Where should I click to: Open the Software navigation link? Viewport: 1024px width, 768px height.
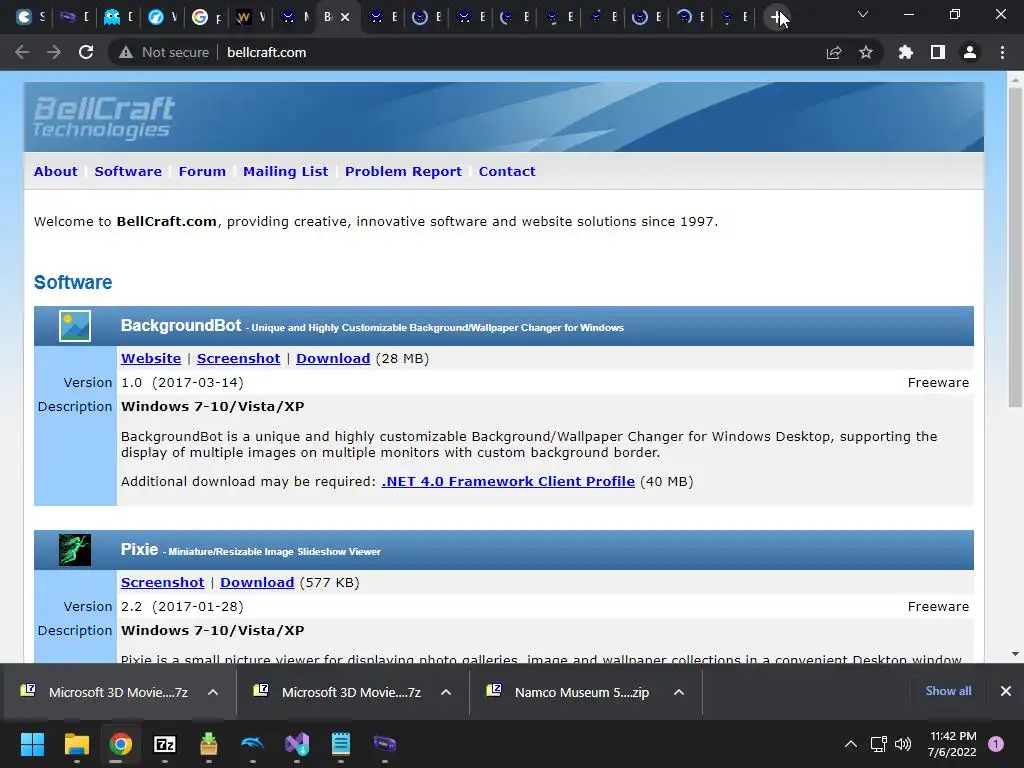pos(128,171)
